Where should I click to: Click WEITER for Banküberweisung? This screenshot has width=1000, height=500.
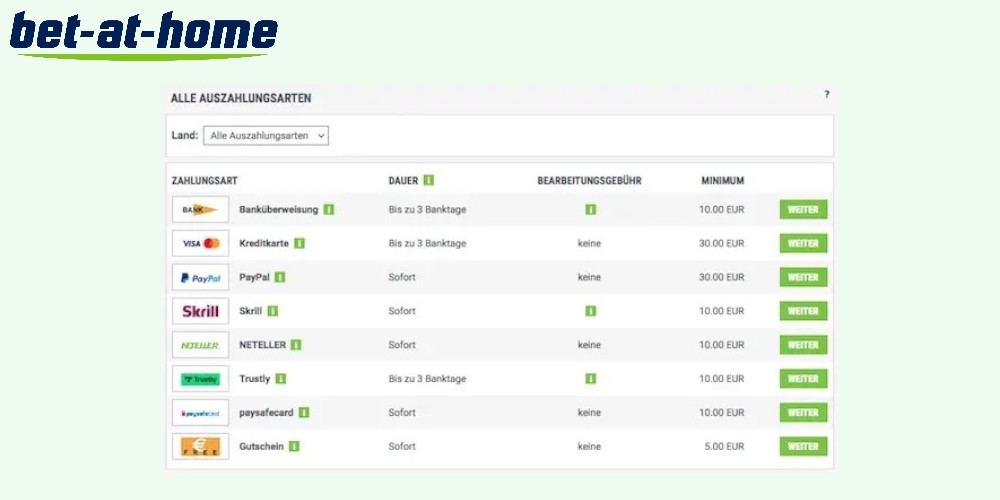[803, 210]
